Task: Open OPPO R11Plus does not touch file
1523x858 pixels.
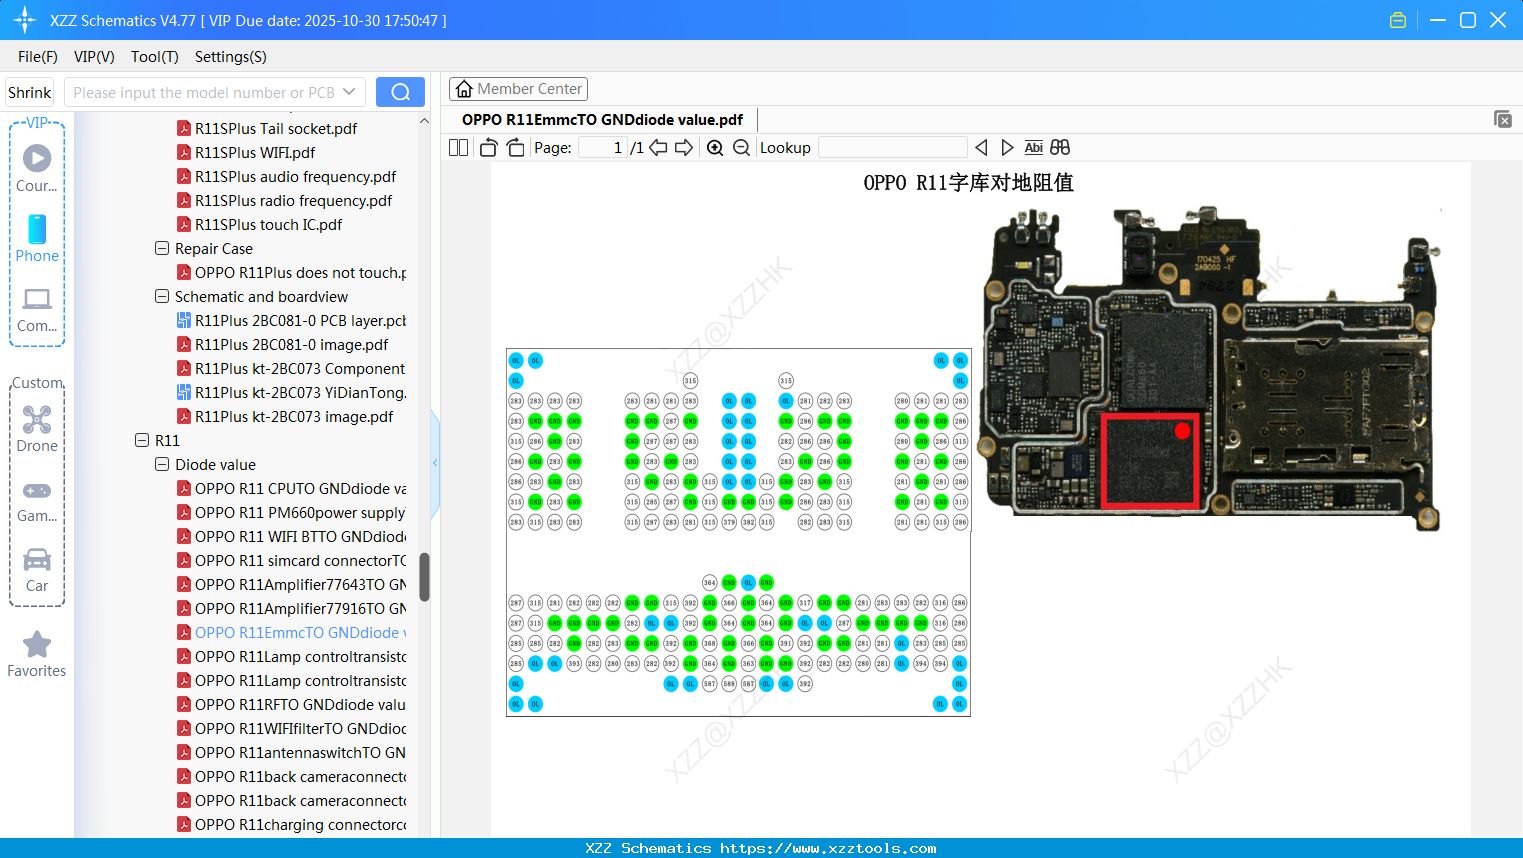Action: click(x=291, y=272)
